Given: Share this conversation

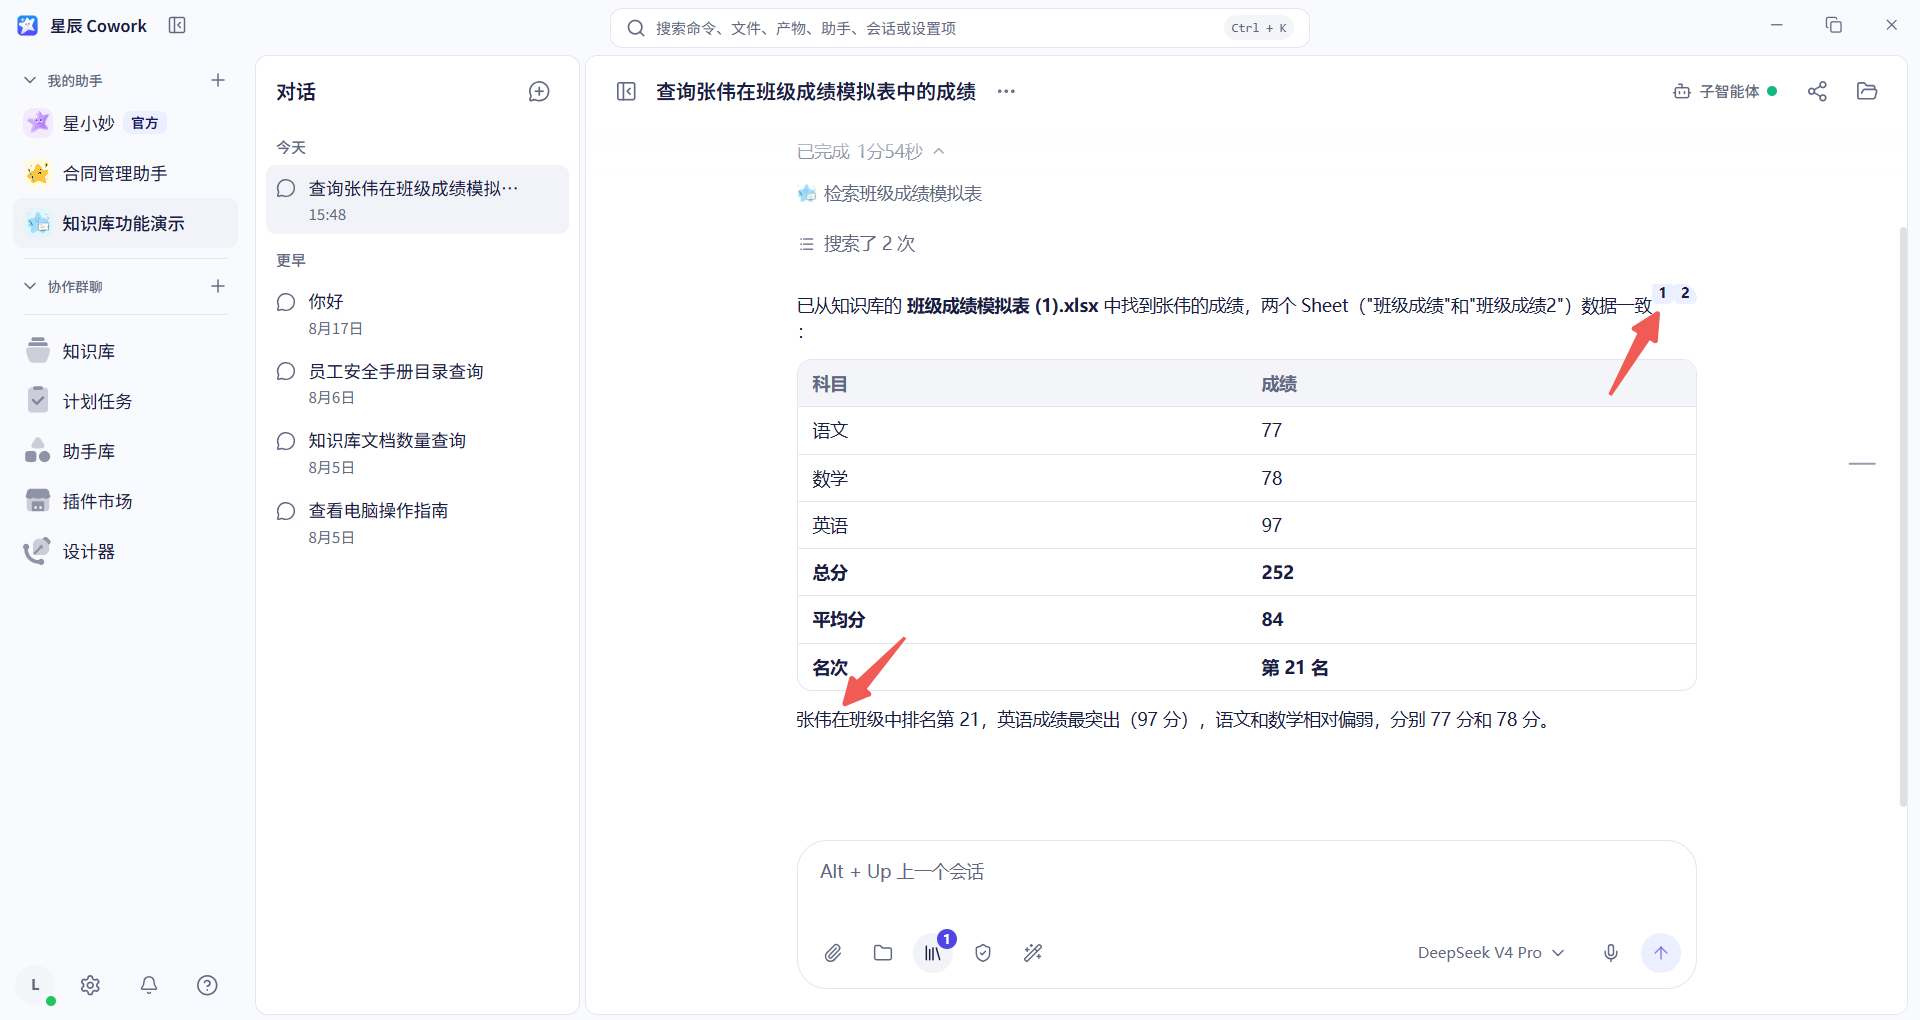Looking at the screenshot, I should 1817,92.
